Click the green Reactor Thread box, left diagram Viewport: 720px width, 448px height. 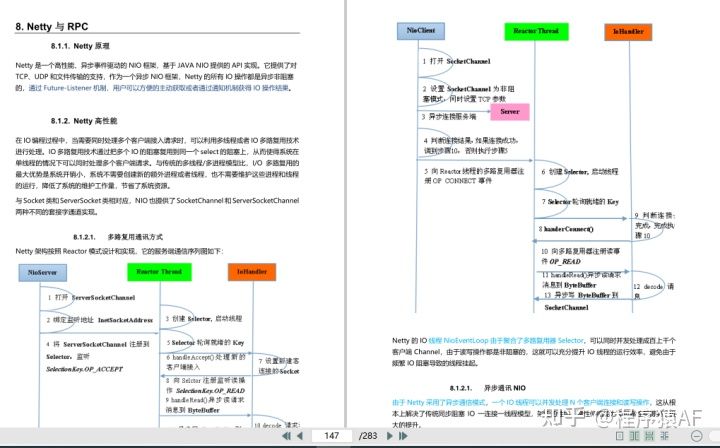point(159,272)
